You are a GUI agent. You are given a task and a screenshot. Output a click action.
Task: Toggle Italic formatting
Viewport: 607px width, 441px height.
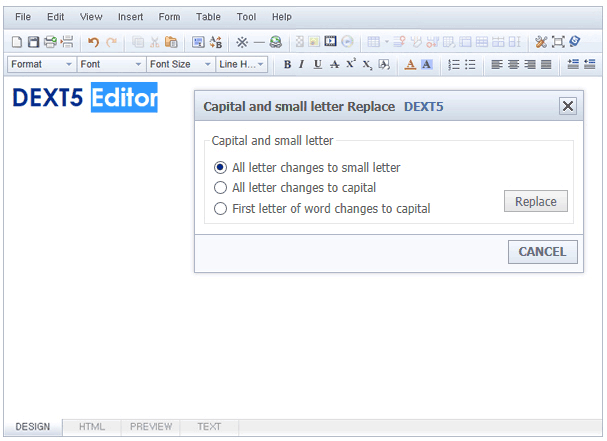[301, 64]
